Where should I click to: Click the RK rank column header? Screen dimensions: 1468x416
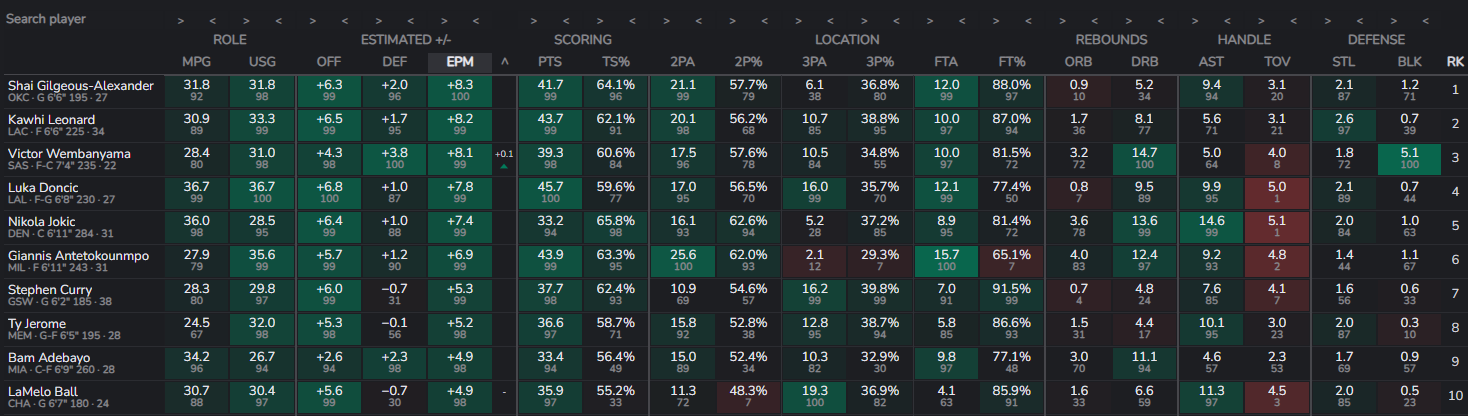coord(1455,62)
